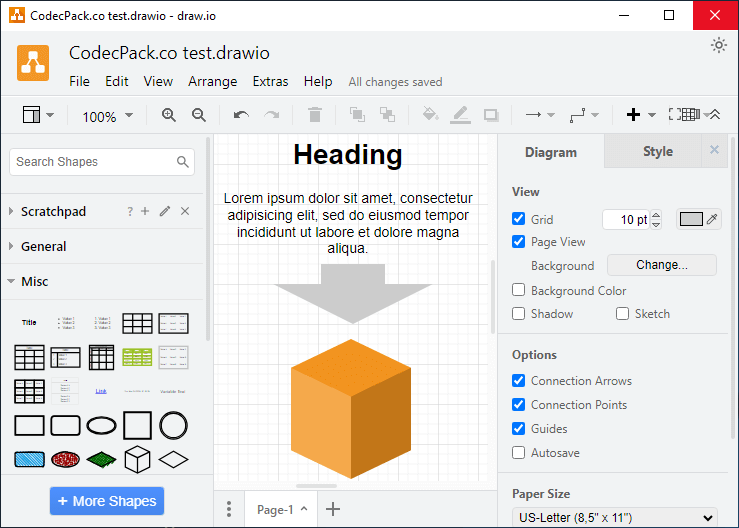Disable the Connection Arrows checkbox

(x=518, y=380)
